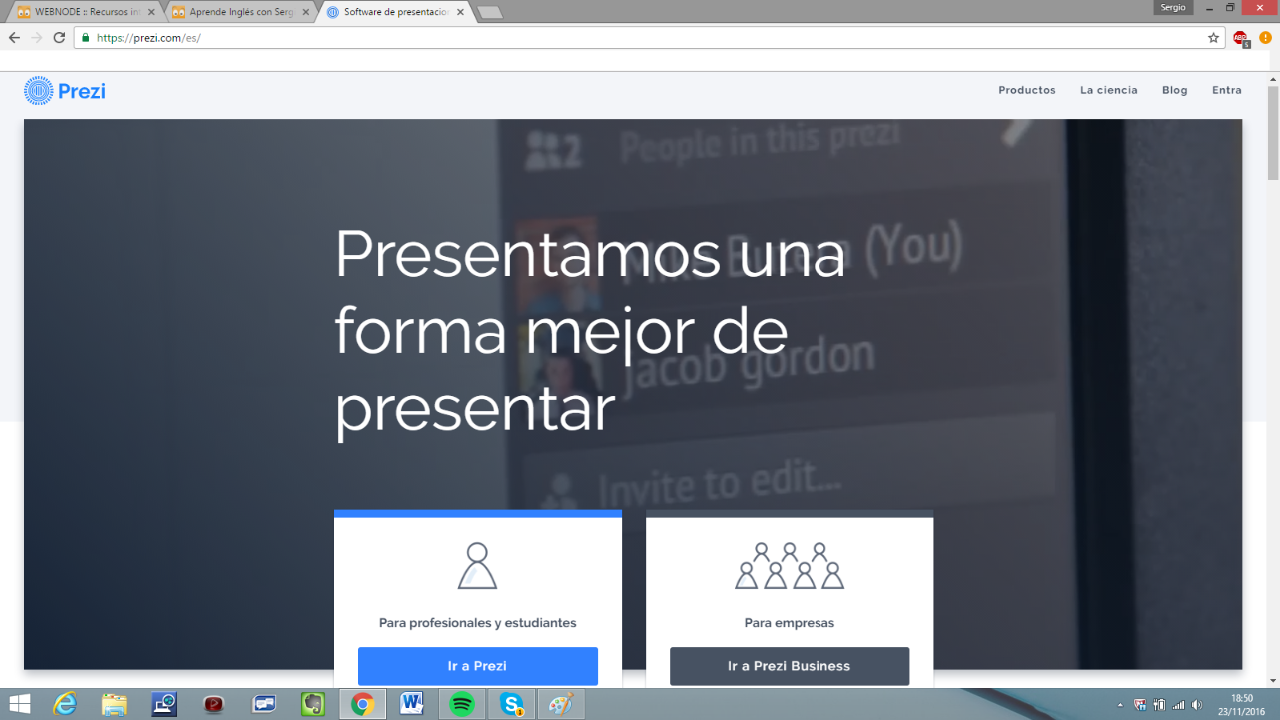Open La ciencia in the navigation bar
This screenshot has width=1280, height=720.
click(x=1108, y=90)
